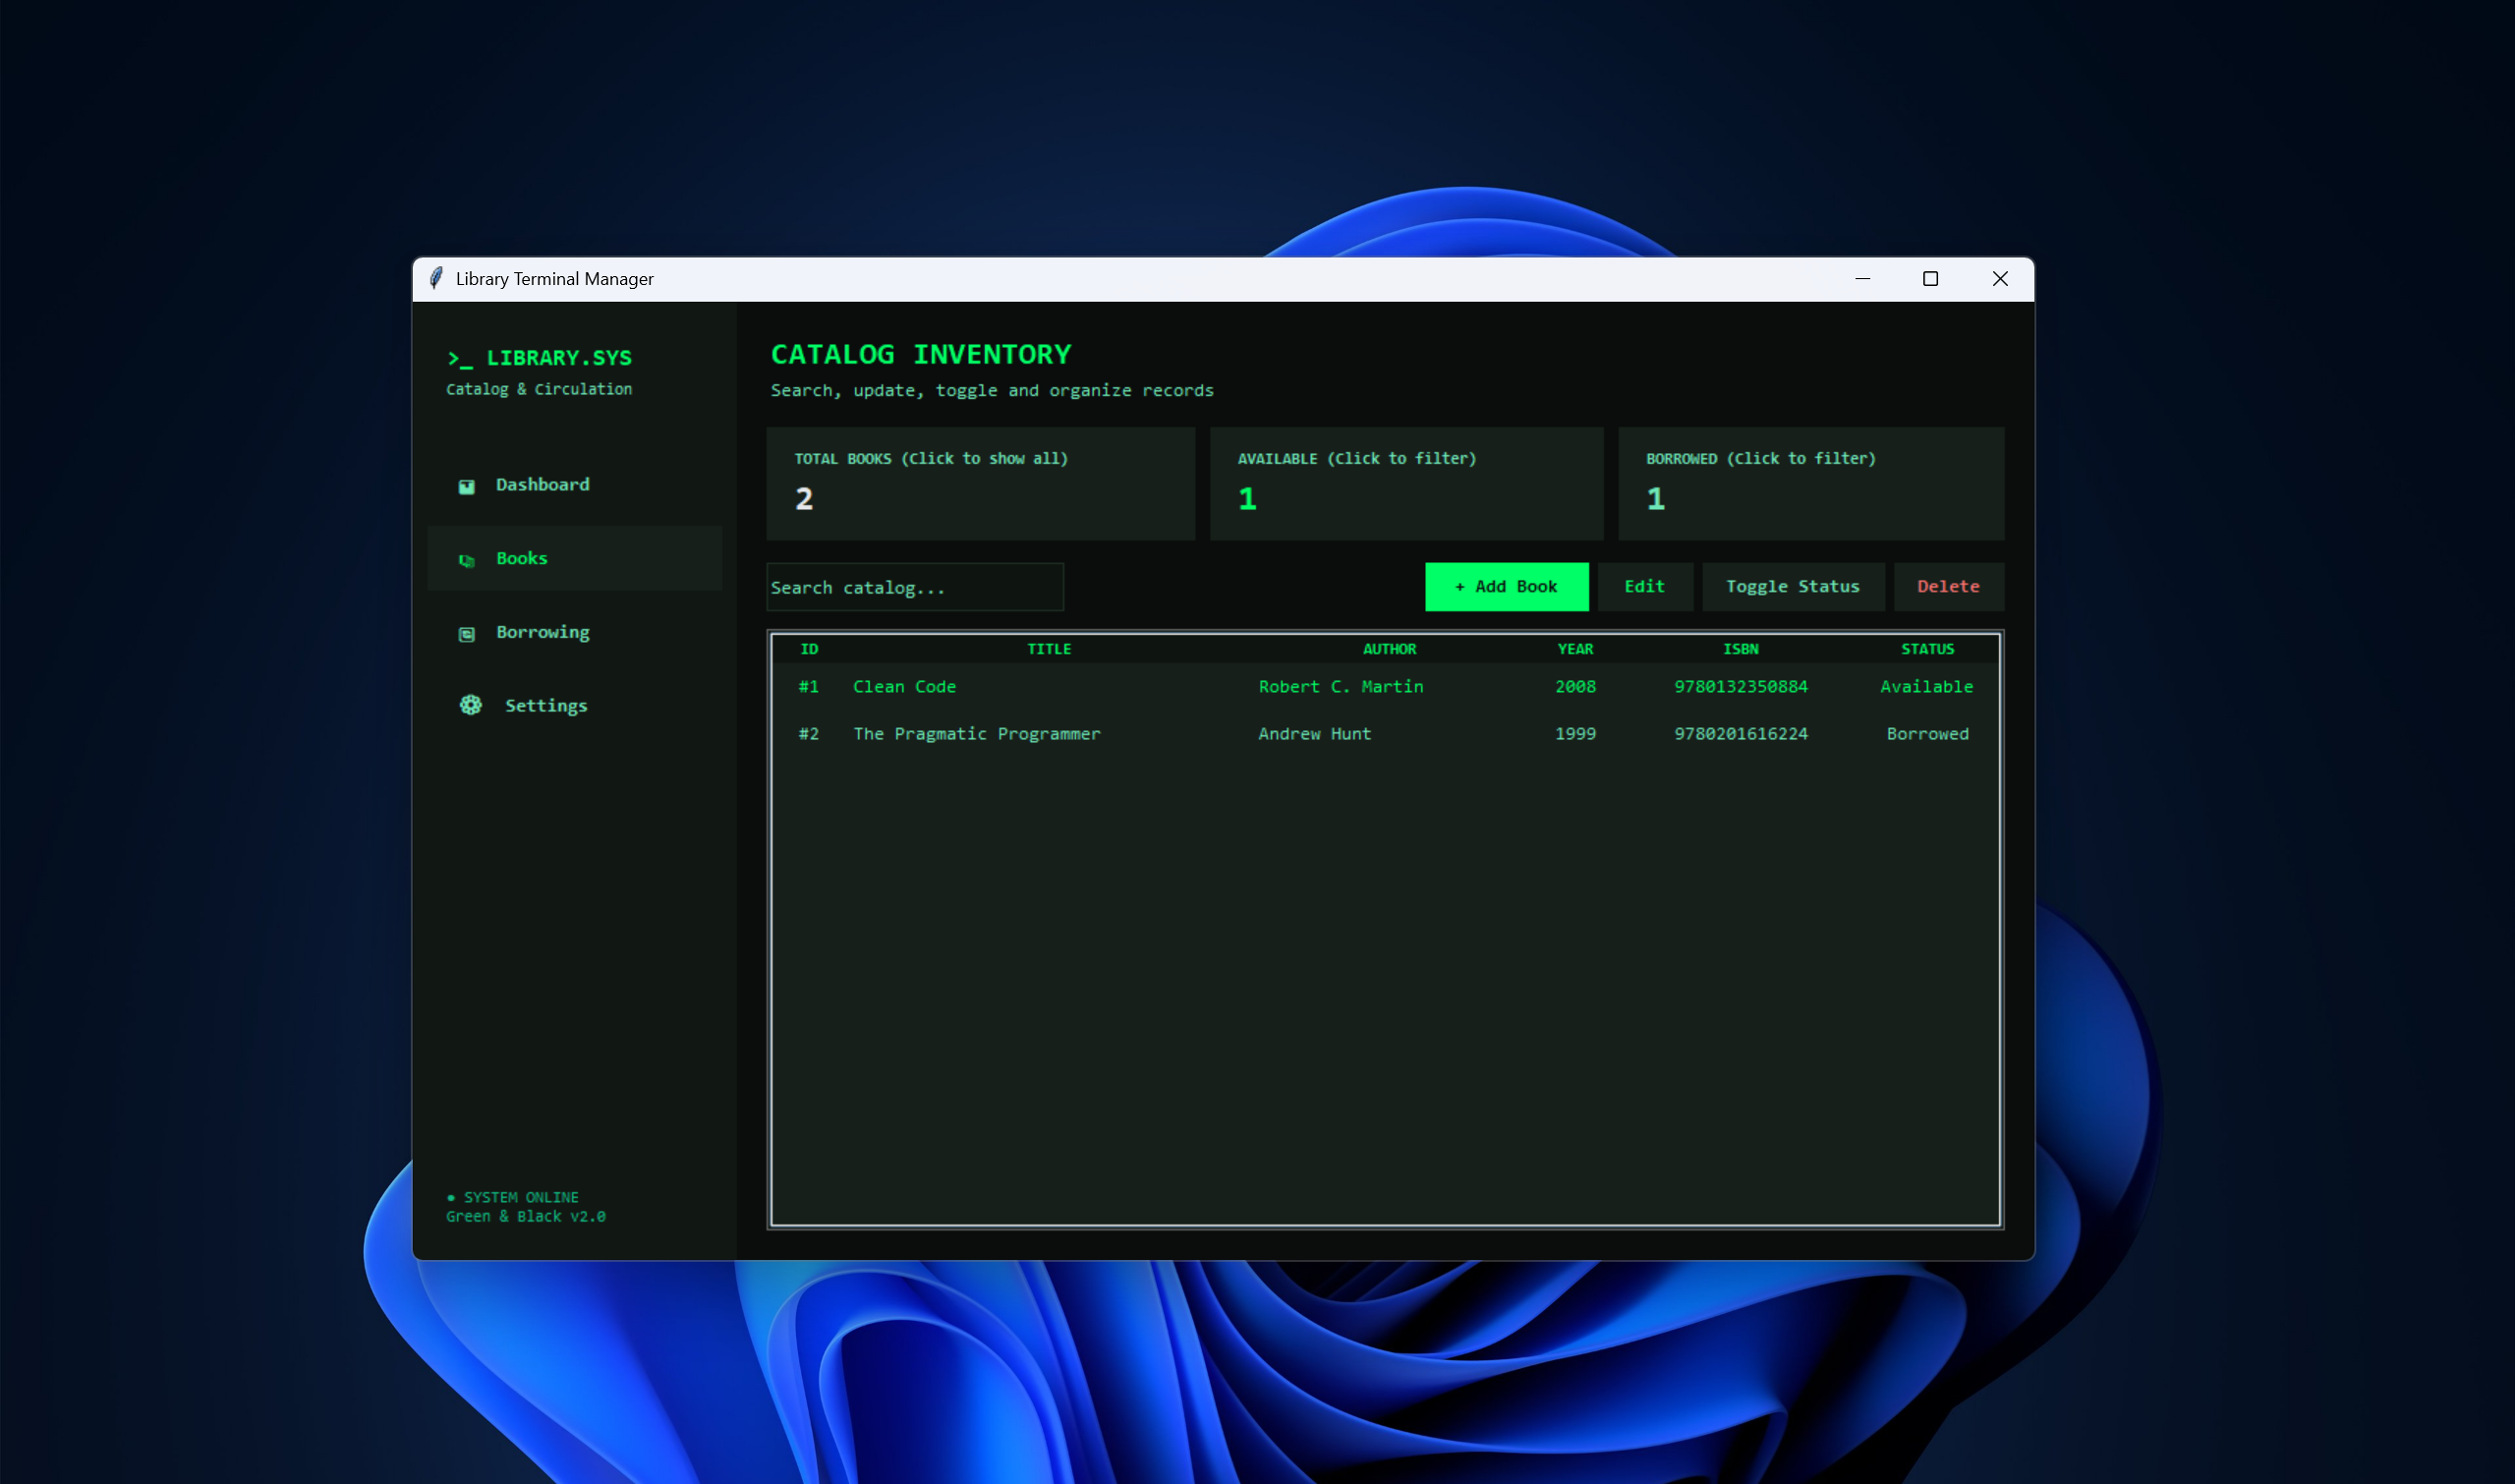Sort by the ID column header

pyautogui.click(x=809, y=649)
